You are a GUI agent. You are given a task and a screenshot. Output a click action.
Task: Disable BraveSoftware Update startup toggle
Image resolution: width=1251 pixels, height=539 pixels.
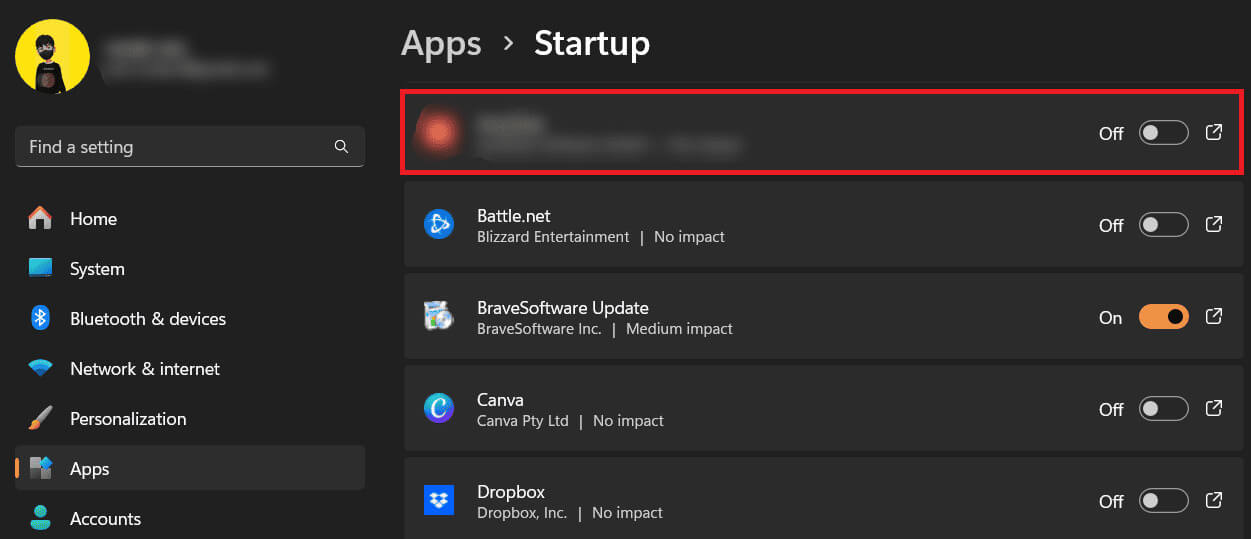pos(1163,317)
